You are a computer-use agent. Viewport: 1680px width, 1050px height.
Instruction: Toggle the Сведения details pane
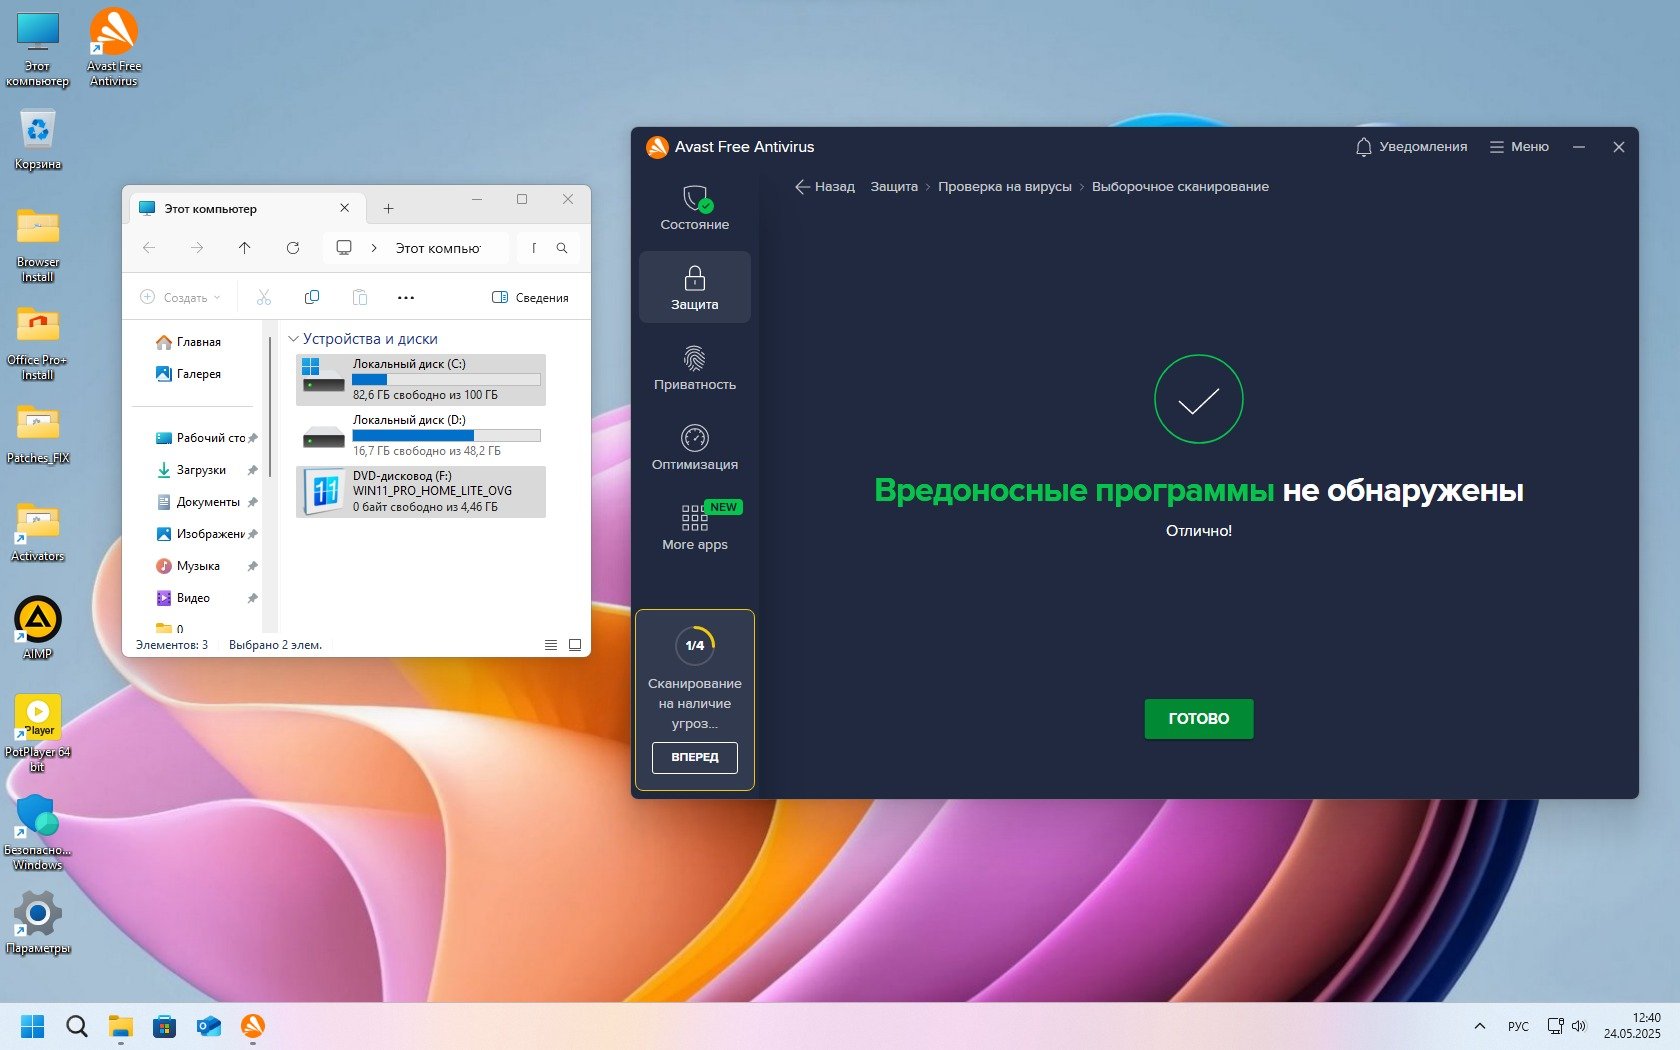tap(530, 297)
